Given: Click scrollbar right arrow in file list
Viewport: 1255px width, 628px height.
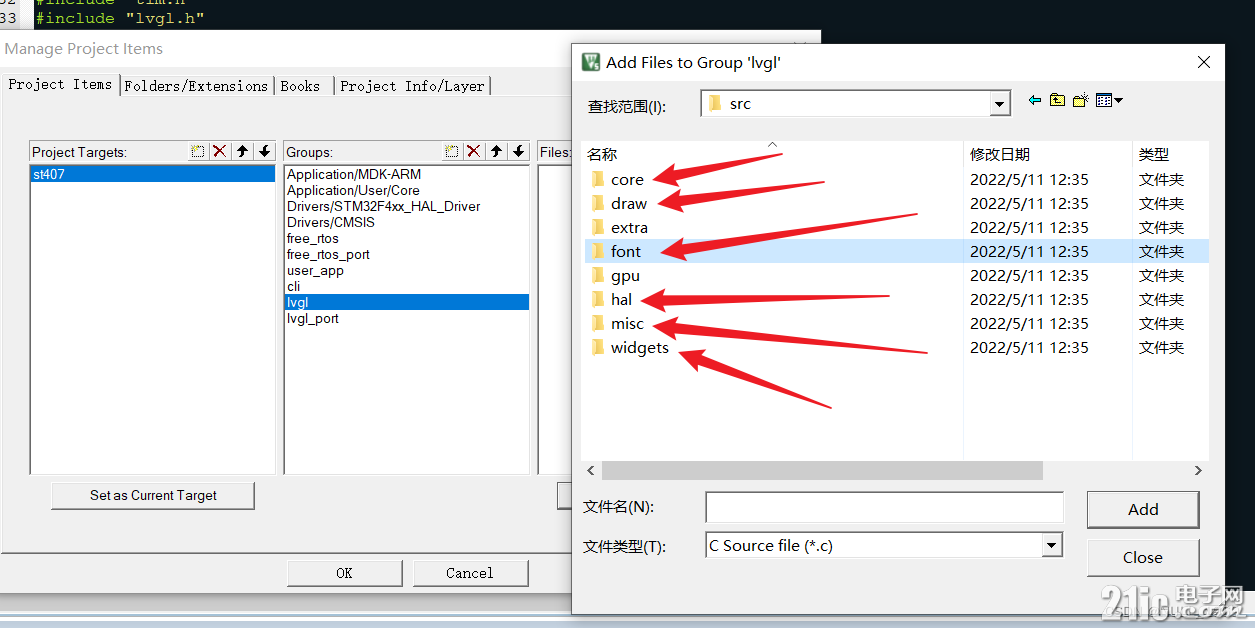Looking at the screenshot, I should click(1198, 470).
